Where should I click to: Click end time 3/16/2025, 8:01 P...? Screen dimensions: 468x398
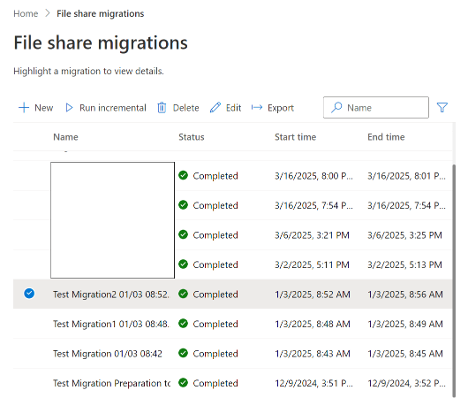(x=406, y=176)
